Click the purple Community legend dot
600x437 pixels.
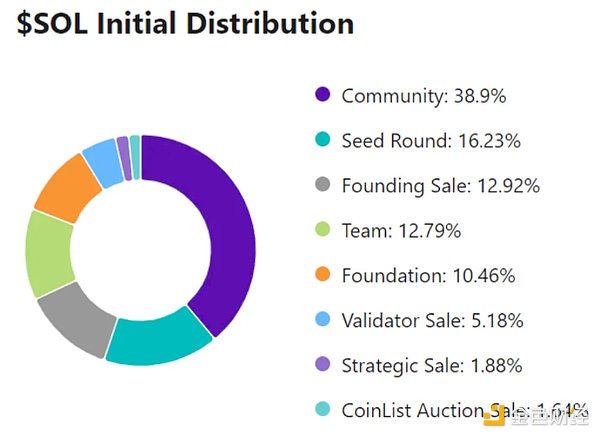[322, 96]
